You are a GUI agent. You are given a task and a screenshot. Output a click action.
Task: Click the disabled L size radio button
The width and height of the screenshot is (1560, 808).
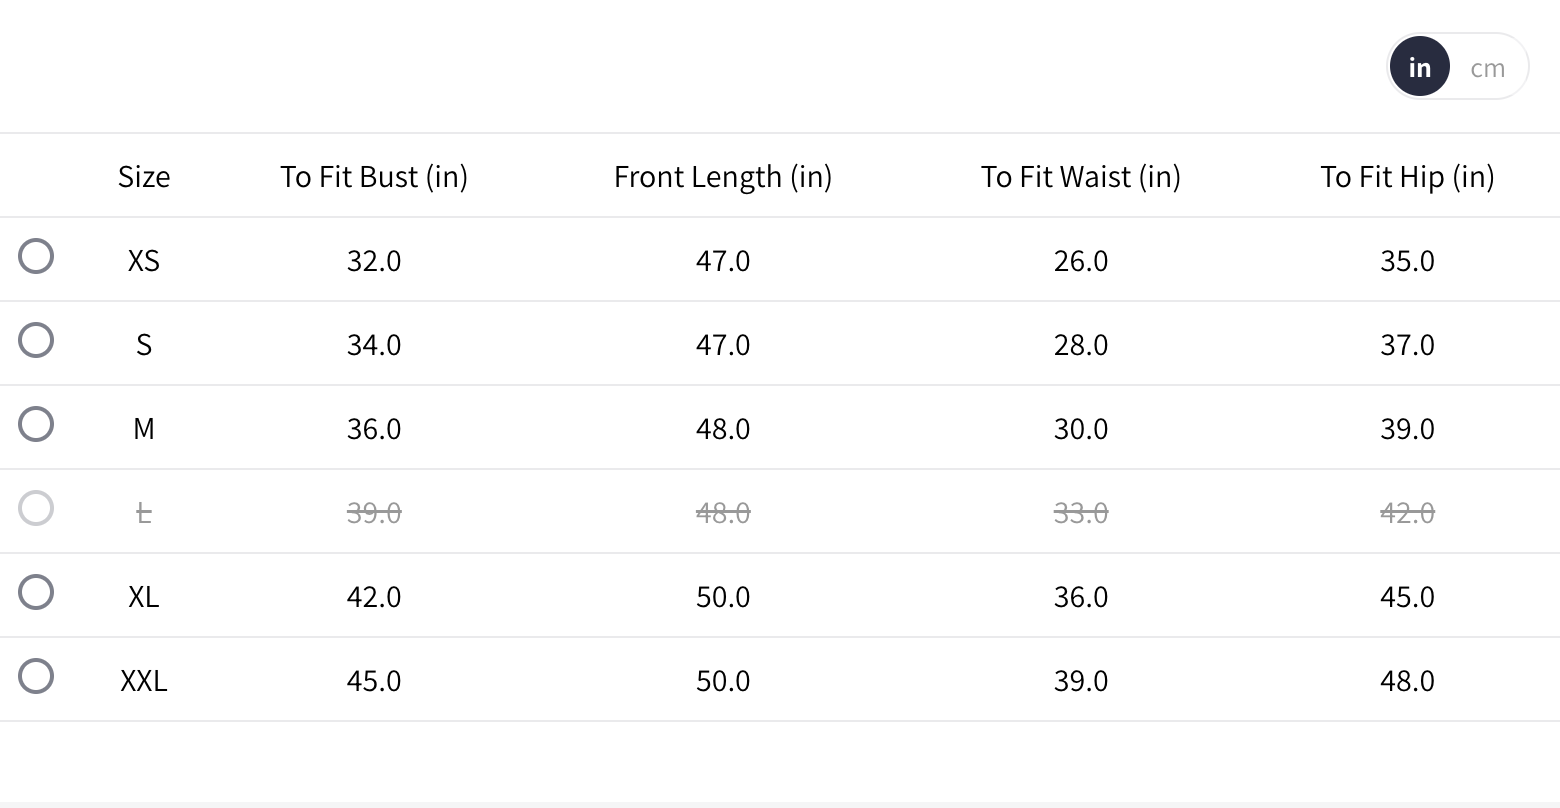[36, 508]
